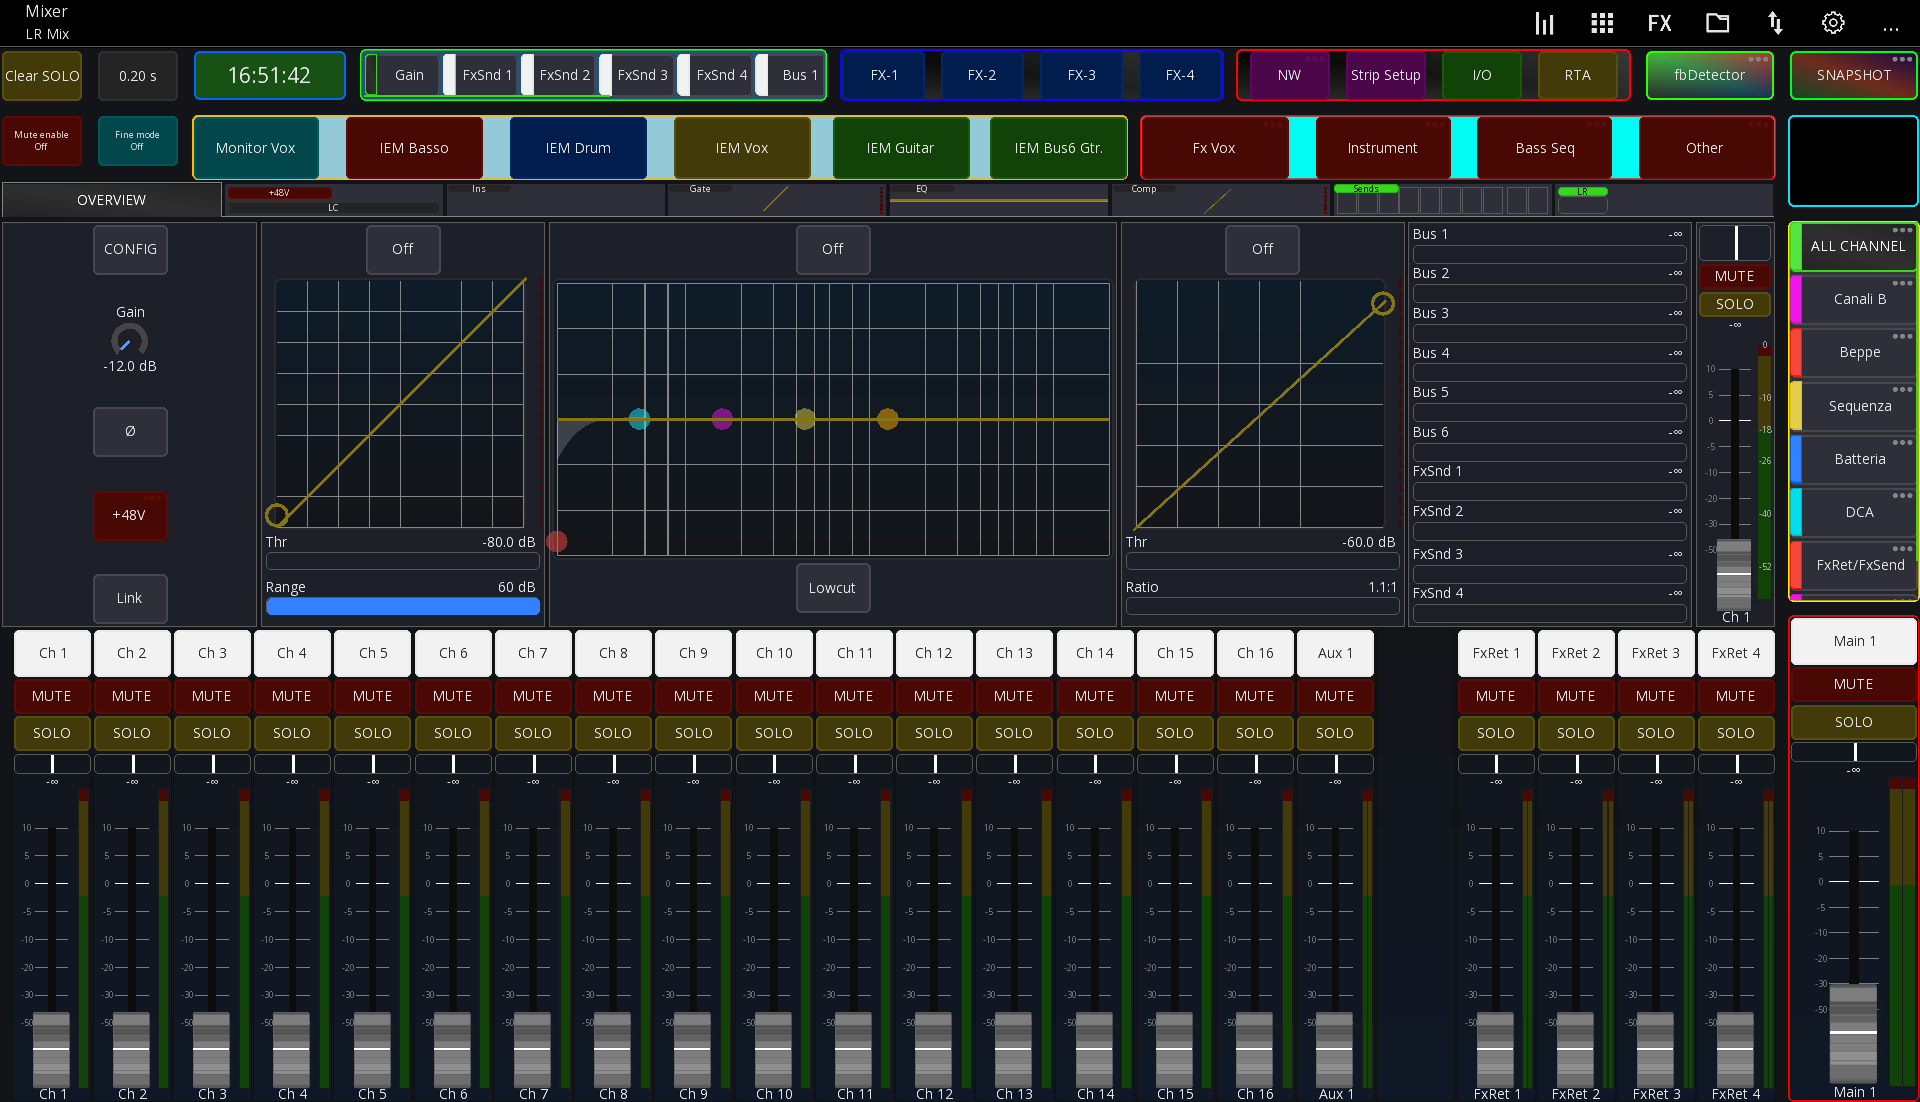This screenshot has height=1102, width=1920.
Task: Click the phase invert Ø button
Action: pos(130,431)
